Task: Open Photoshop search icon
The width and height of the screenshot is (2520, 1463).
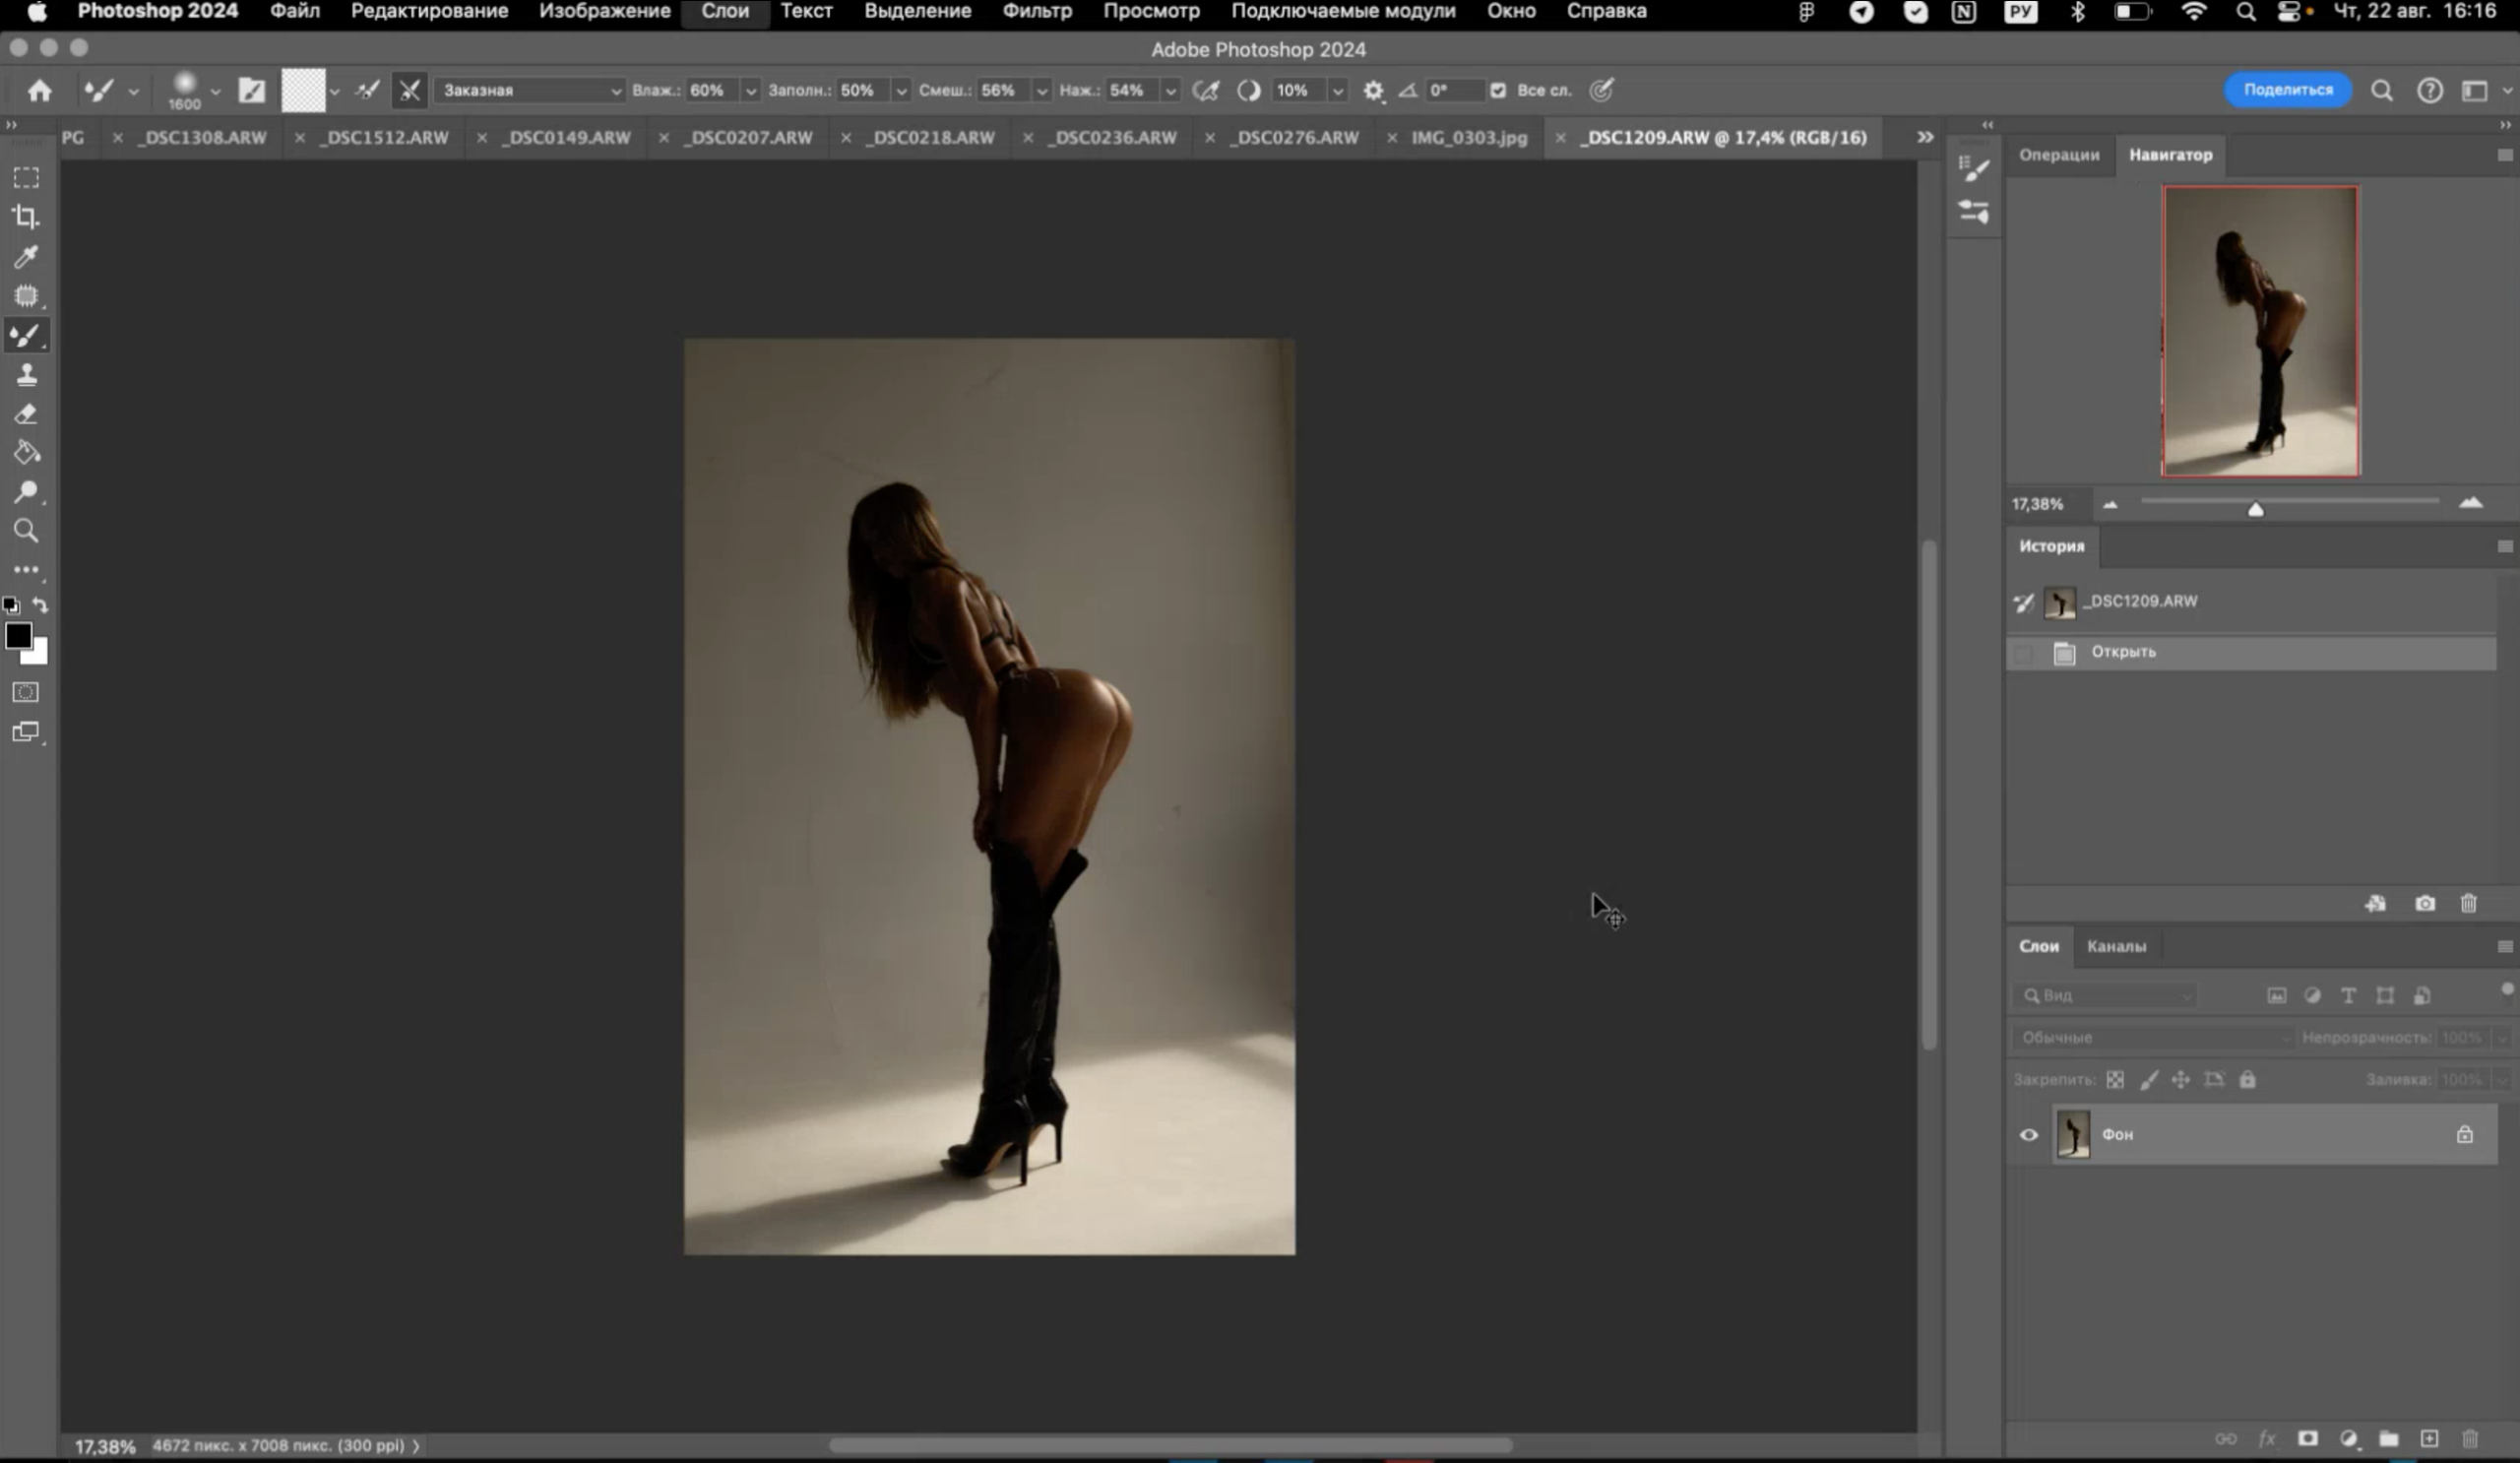Action: [2383, 91]
